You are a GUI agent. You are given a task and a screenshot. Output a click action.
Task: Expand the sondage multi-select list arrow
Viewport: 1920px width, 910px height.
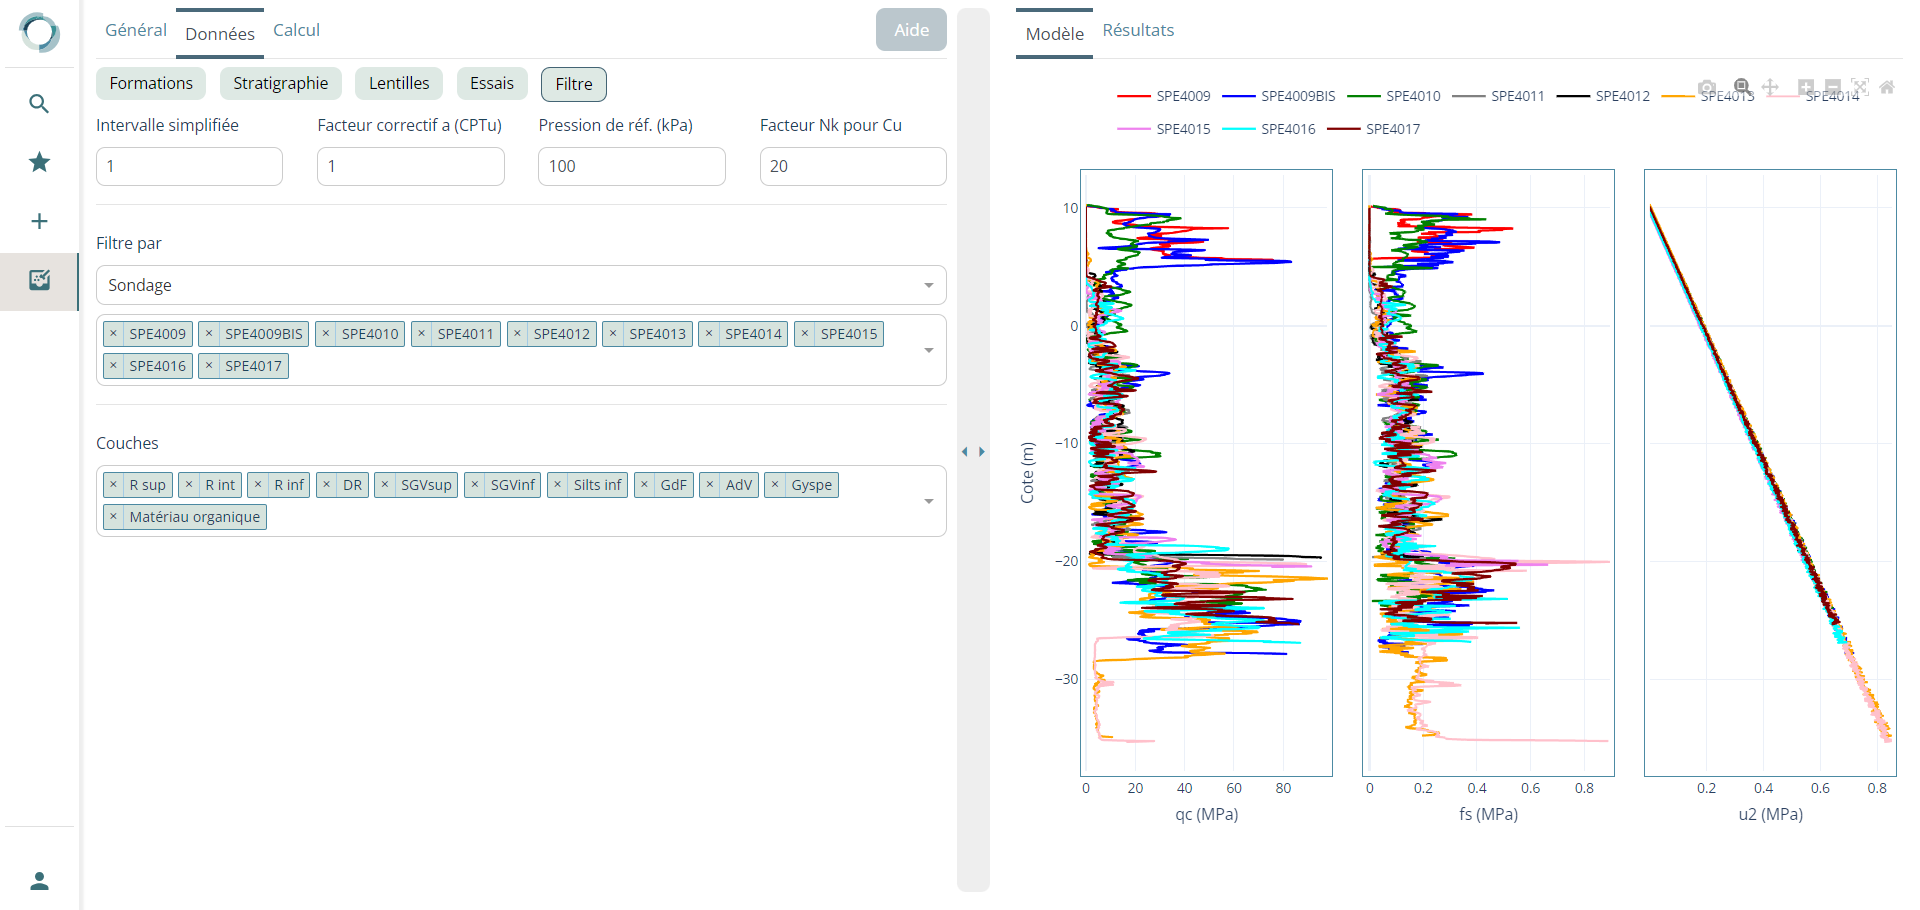click(x=928, y=350)
